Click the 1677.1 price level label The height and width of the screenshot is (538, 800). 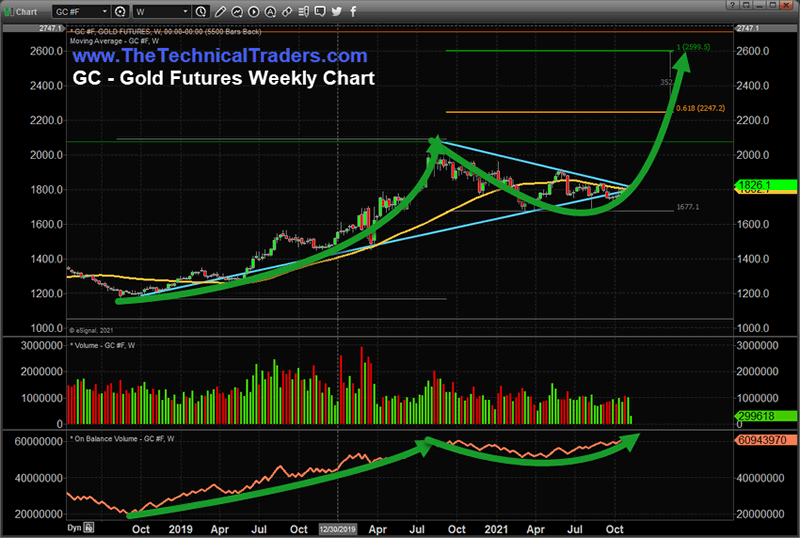pos(688,207)
